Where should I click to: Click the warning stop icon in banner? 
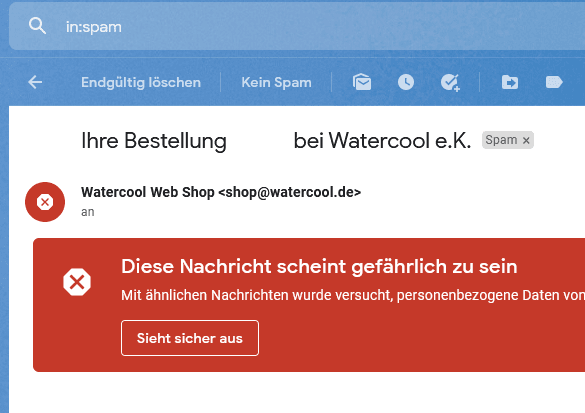[x=77, y=282]
